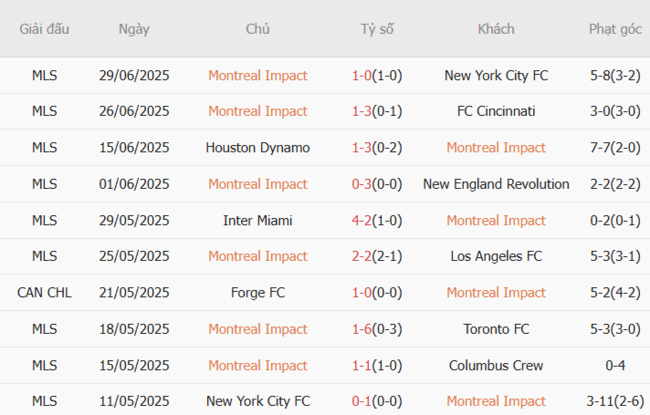This screenshot has height=415, width=650.
Task: Open the FC Cincinnati team link
Action: (496, 111)
